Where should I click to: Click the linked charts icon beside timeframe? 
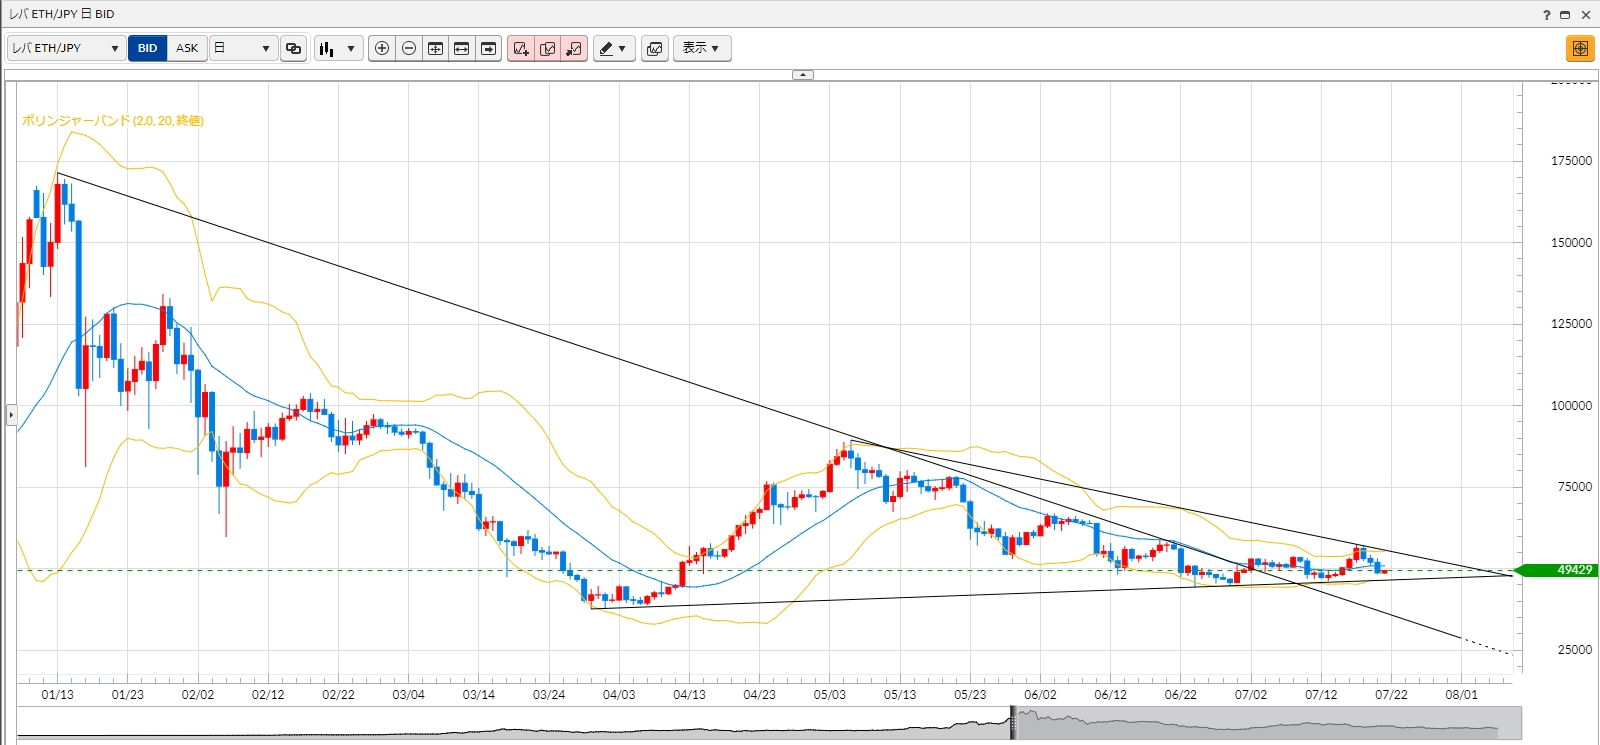coord(293,48)
